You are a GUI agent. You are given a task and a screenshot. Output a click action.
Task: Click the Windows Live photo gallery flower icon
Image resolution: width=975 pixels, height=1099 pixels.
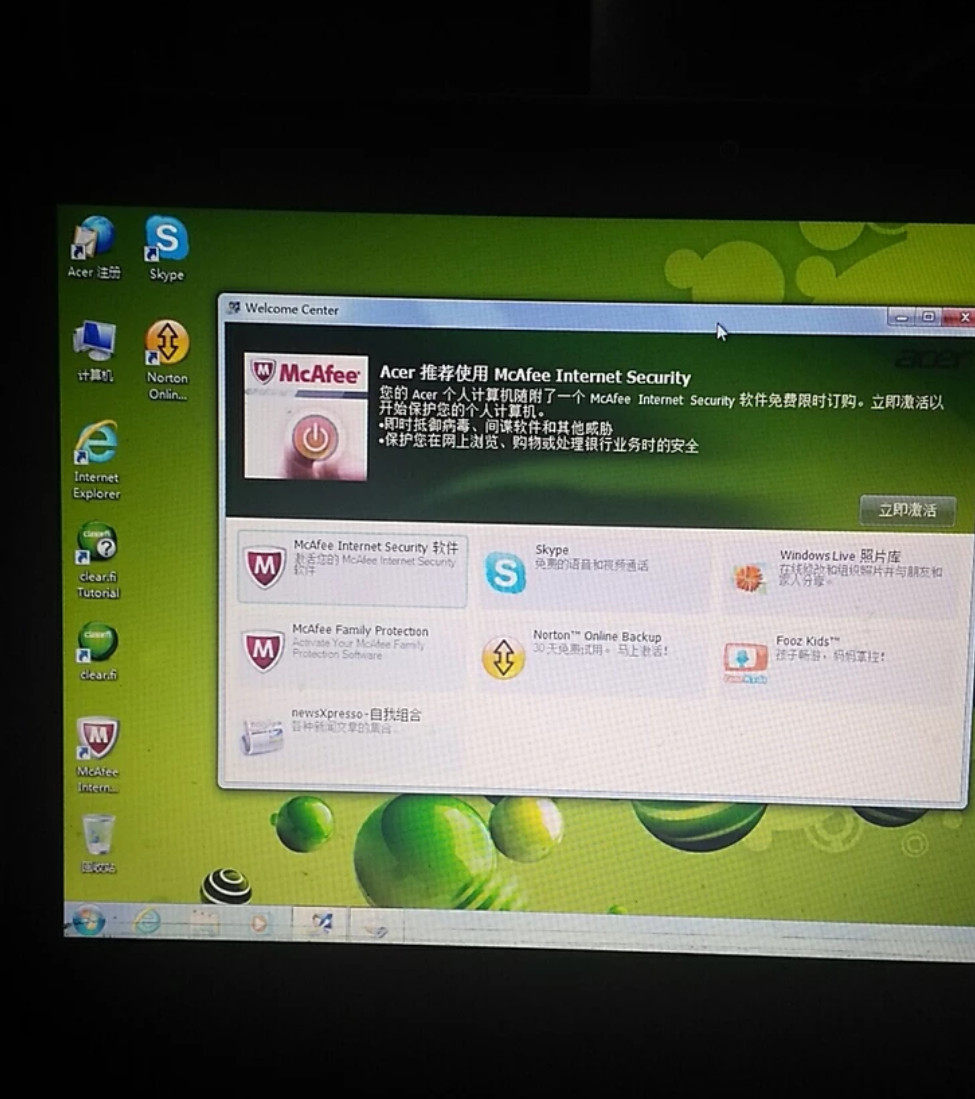pyautogui.click(x=749, y=578)
